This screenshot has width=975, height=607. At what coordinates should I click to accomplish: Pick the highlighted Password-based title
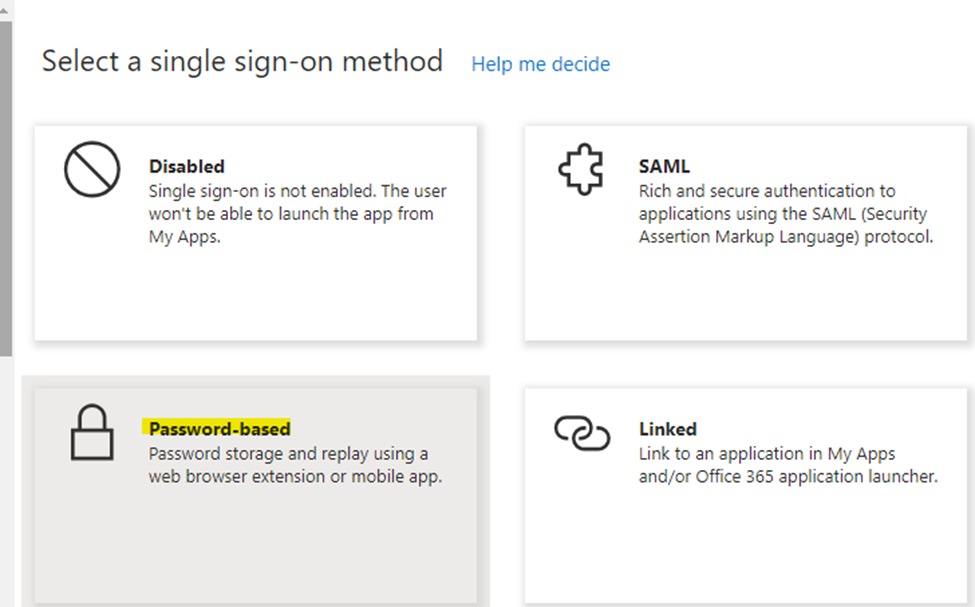(x=219, y=429)
